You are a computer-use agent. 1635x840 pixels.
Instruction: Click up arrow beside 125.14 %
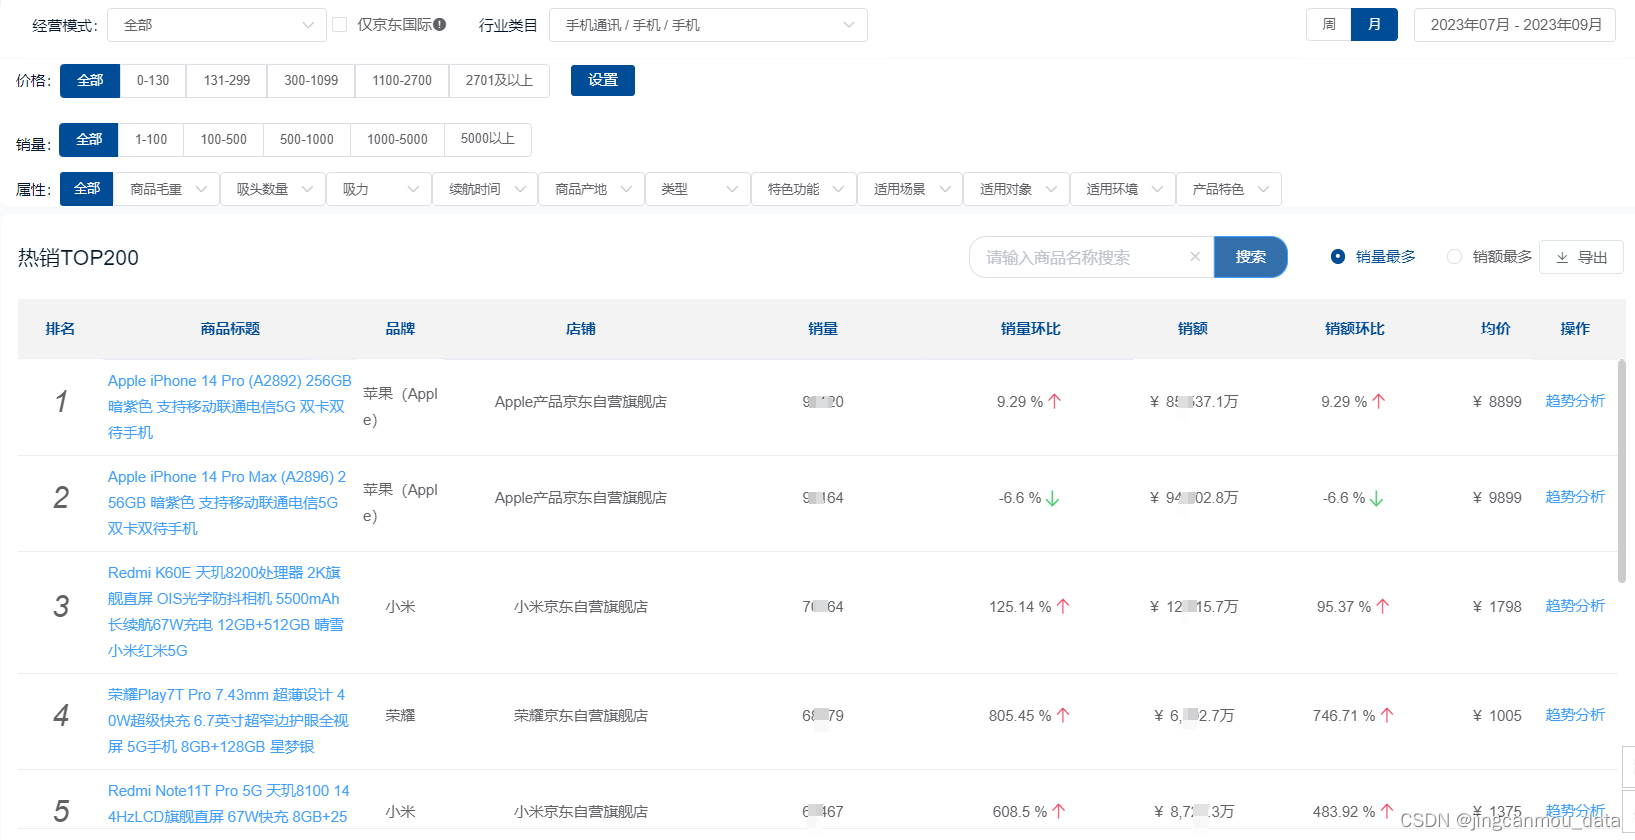[1063, 606]
